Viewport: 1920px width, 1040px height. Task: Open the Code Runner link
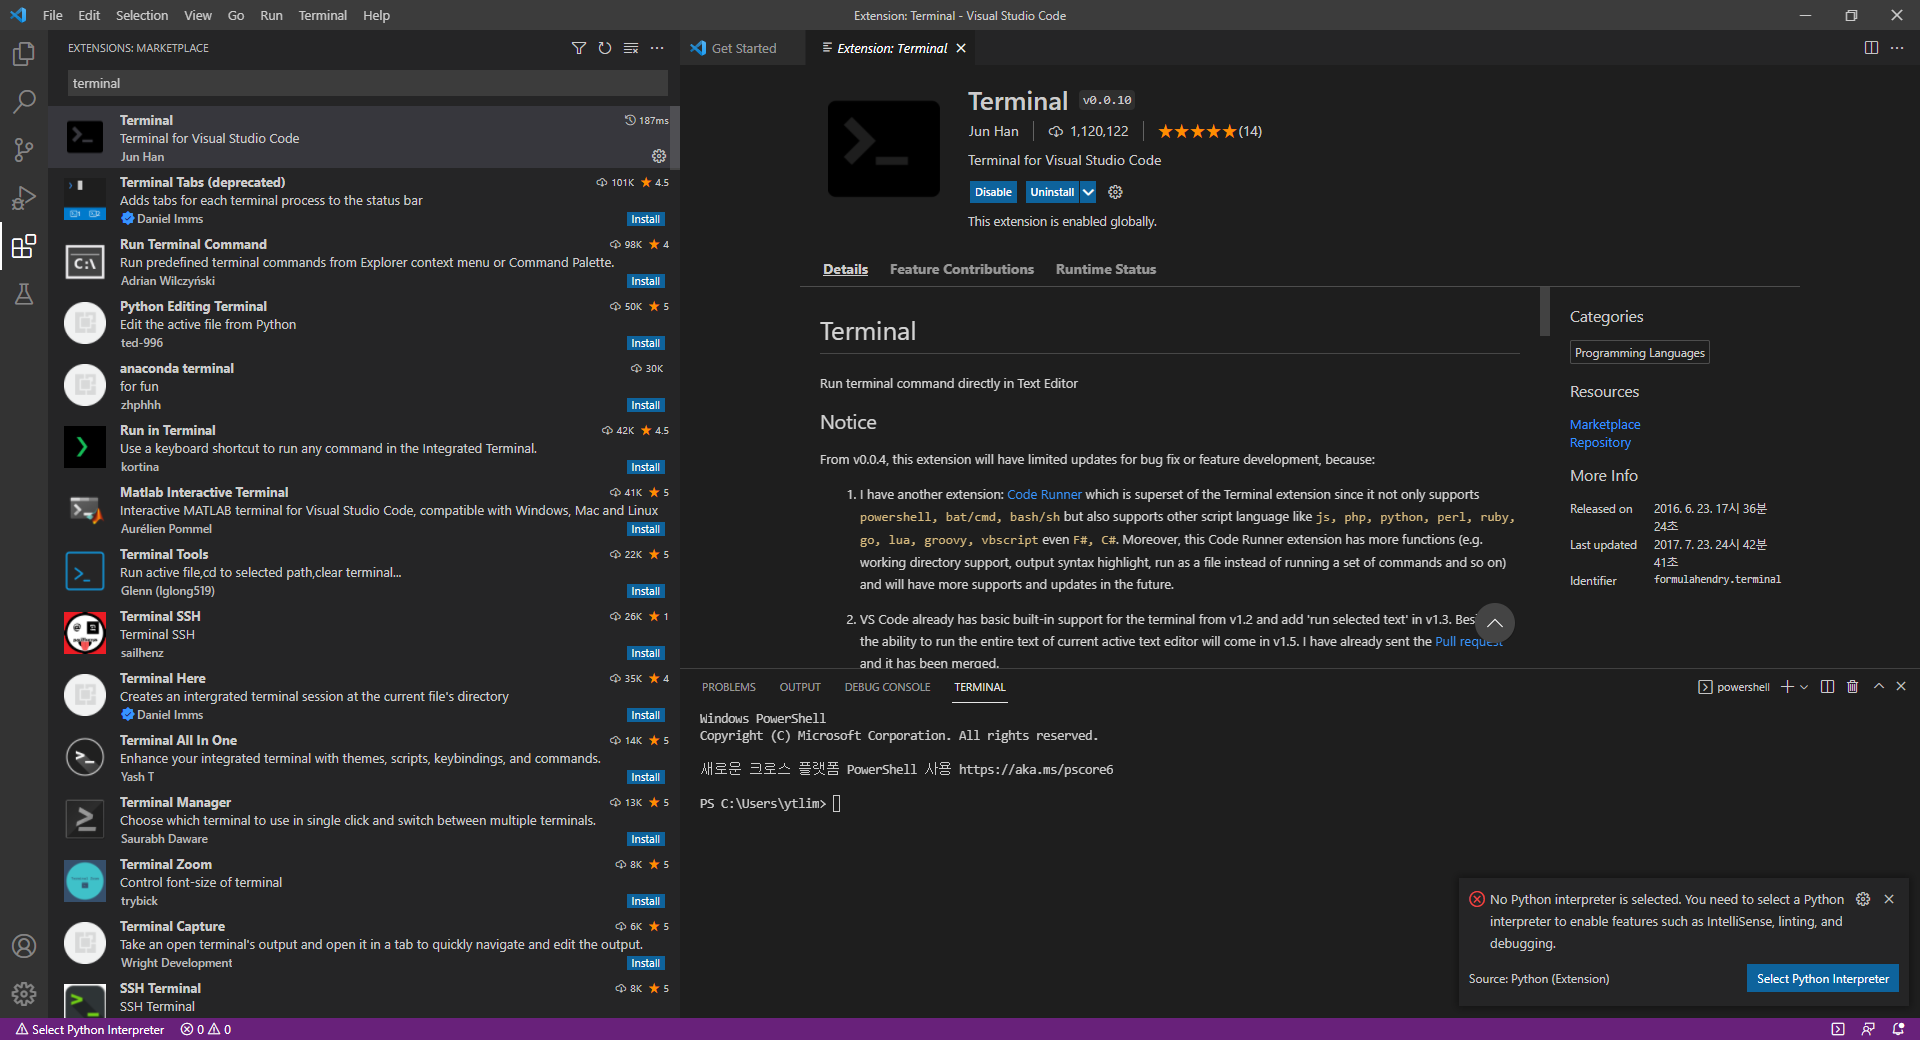tap(1044, 495)
